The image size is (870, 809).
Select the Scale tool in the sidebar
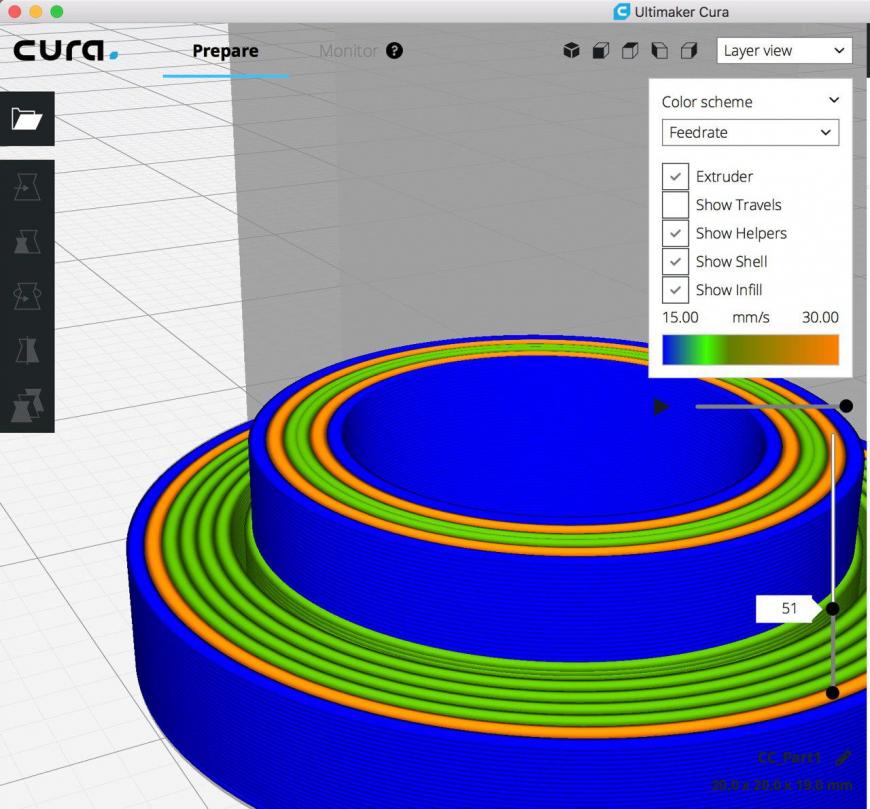click(x=27, y=242)
